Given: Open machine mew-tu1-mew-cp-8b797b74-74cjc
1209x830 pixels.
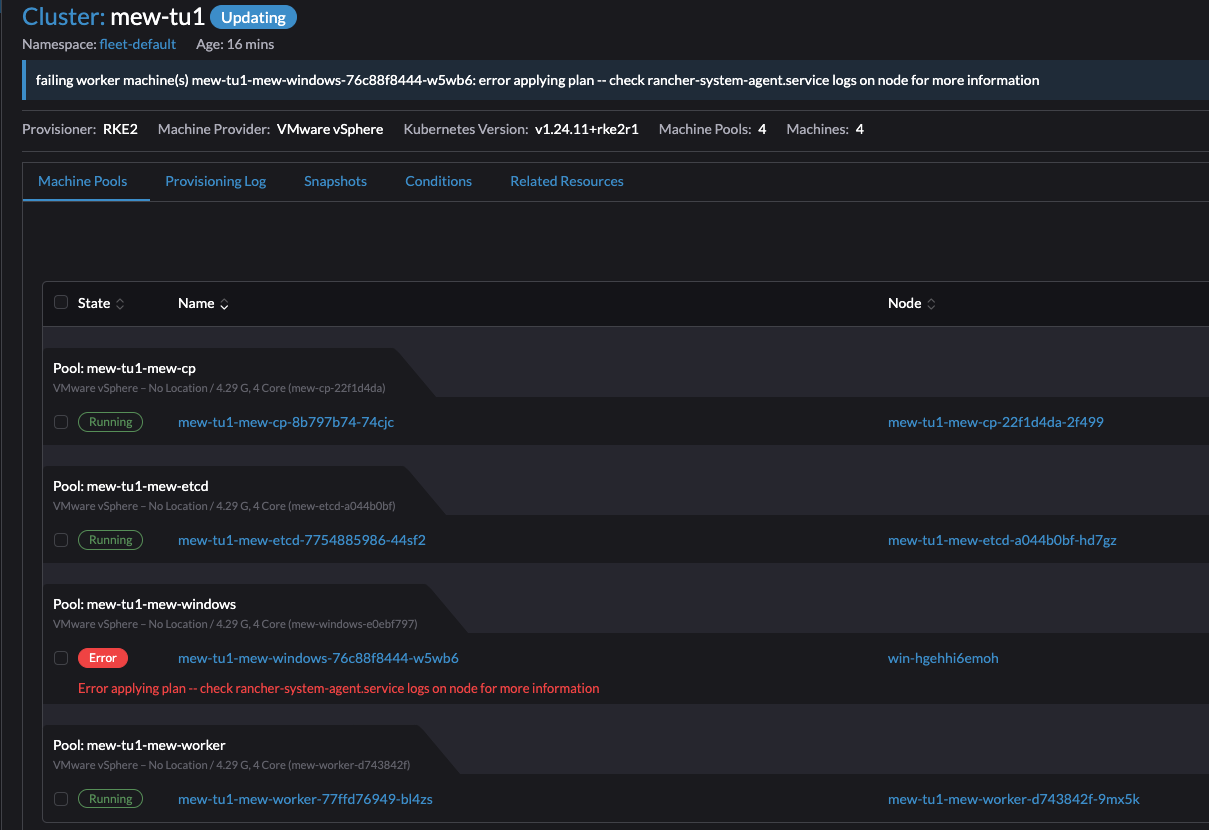Looking at the screenshot, I should (285, 422).
